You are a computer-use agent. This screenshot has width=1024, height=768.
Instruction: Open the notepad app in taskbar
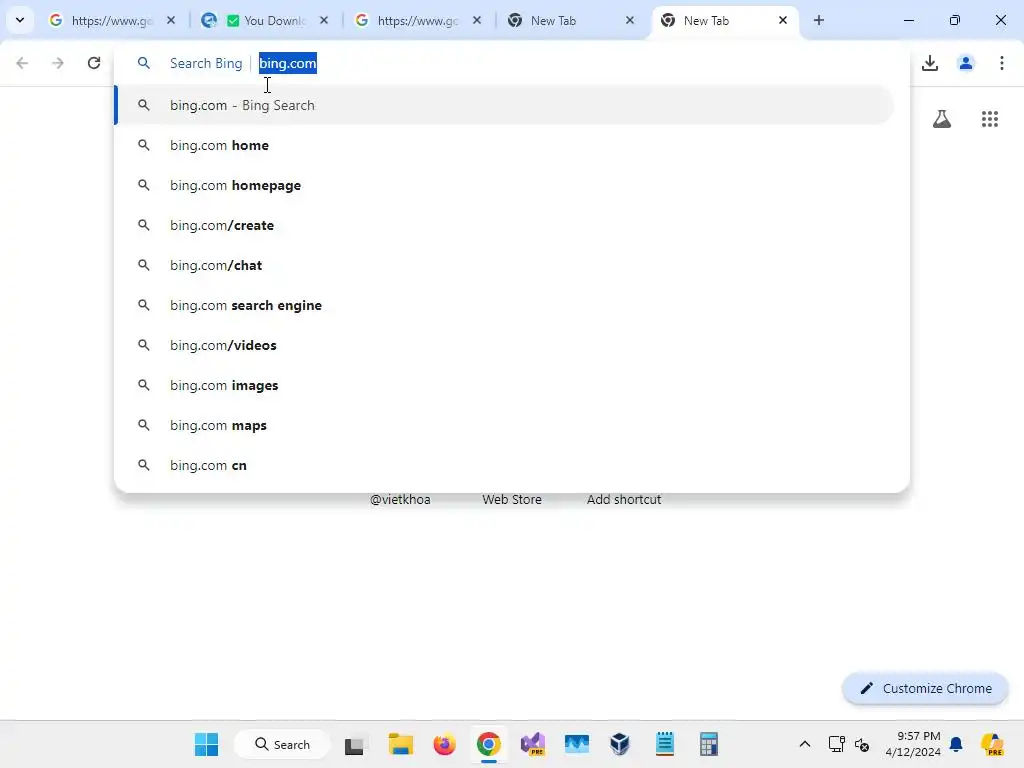coord(665,744)
